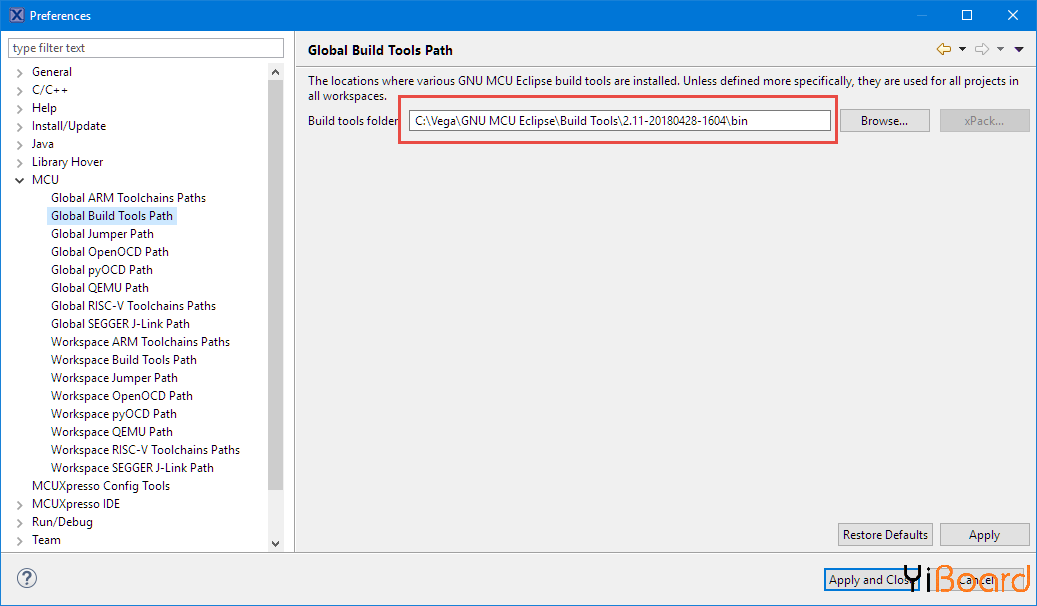Open the back history dropdown arrow
The height and width of the screenshot is (606, 1037).
pyautogui.click(x=962, y=49)
